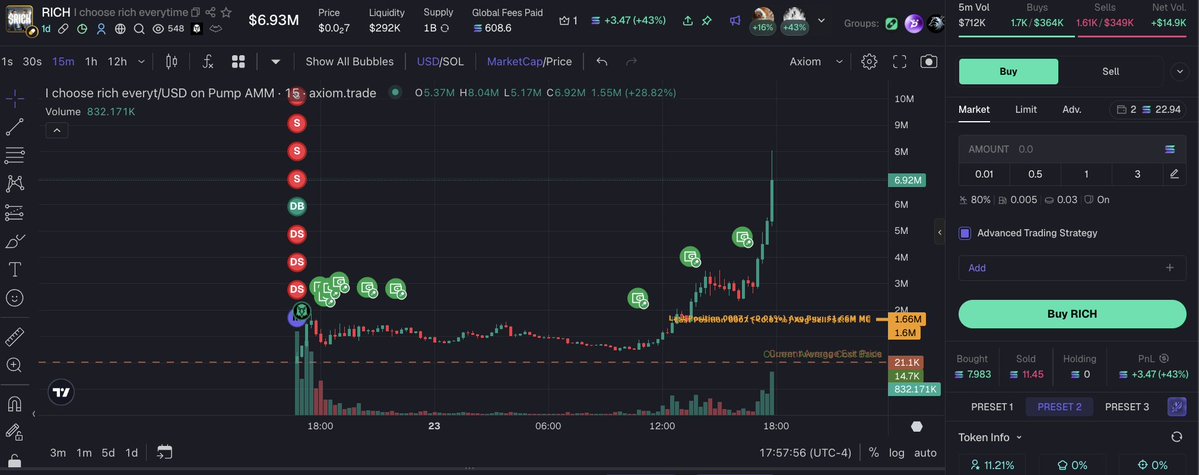Select the Market order tab
Image resolution: width=1199 pixels, height=475 pixels.
[x=973, y=109]
